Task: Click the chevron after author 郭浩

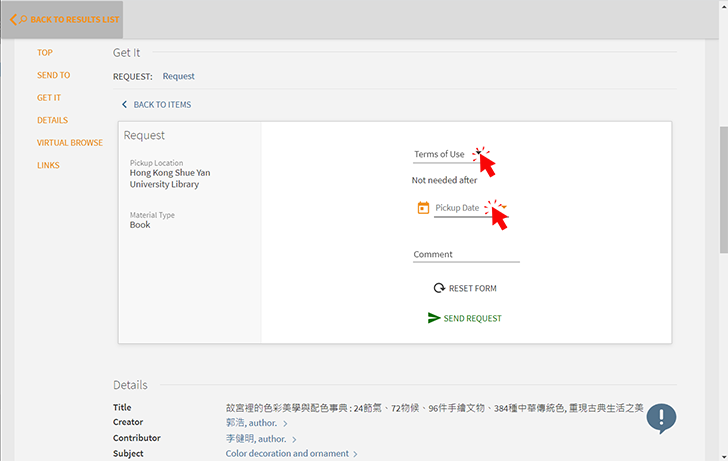Action: point(285,424)
